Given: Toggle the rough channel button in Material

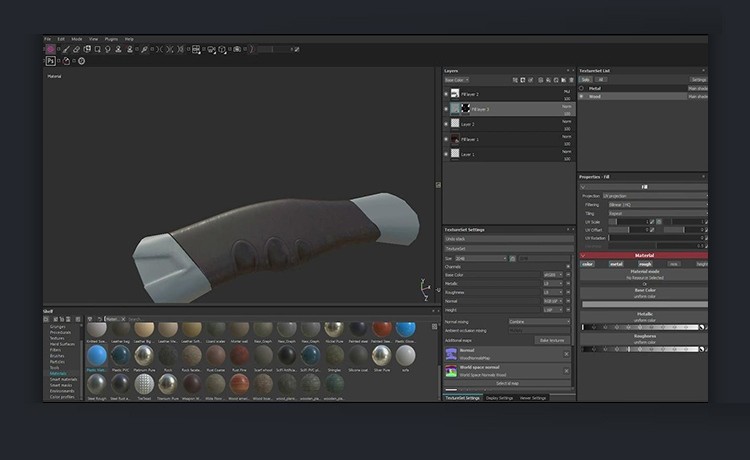Looking at the screenshot, I should [645, 264].
